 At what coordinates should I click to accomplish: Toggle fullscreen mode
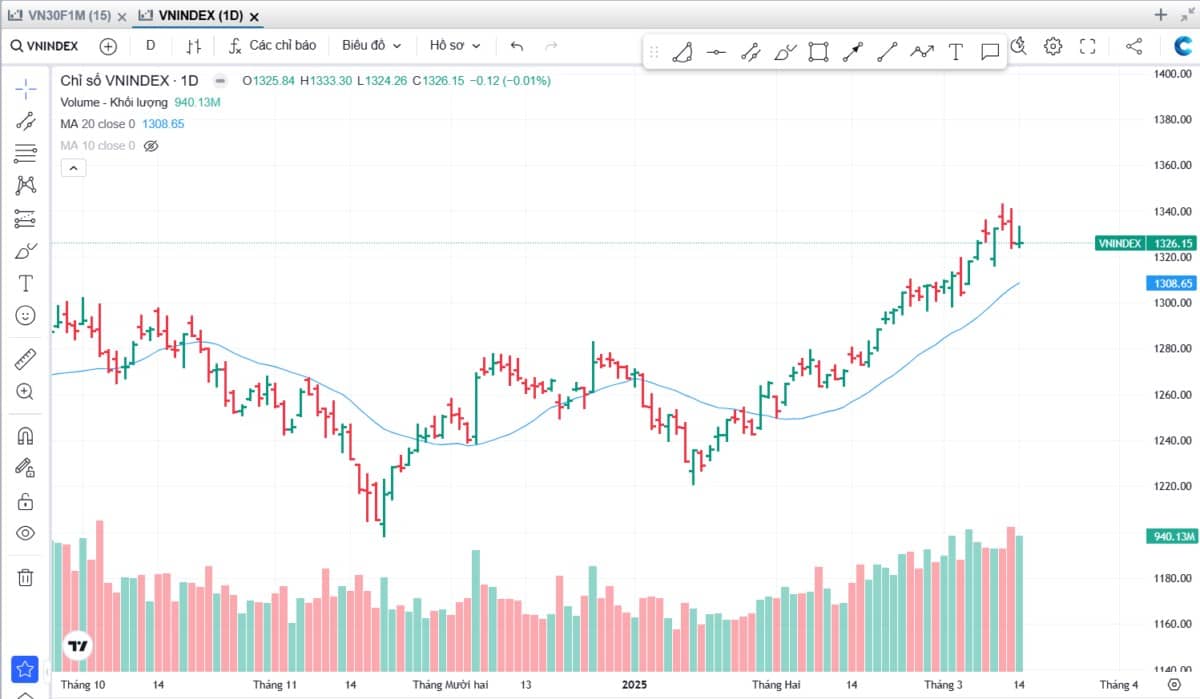[x=1088, y=46]
